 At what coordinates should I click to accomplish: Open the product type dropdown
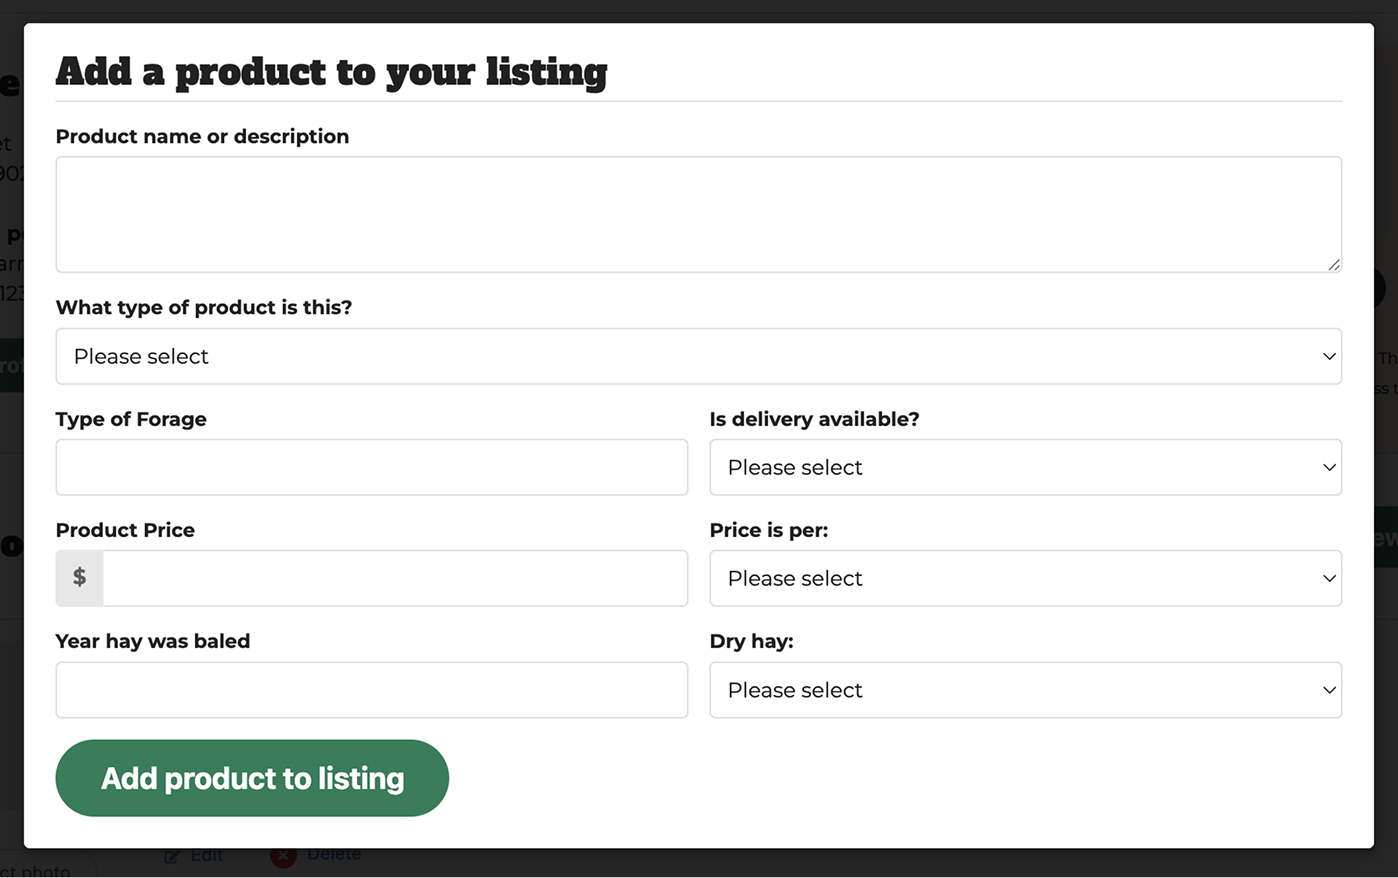coord(698,356)
